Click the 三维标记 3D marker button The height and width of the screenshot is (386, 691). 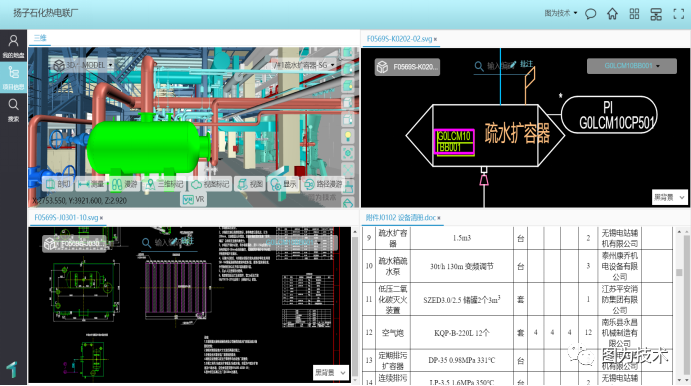(165, 184)
